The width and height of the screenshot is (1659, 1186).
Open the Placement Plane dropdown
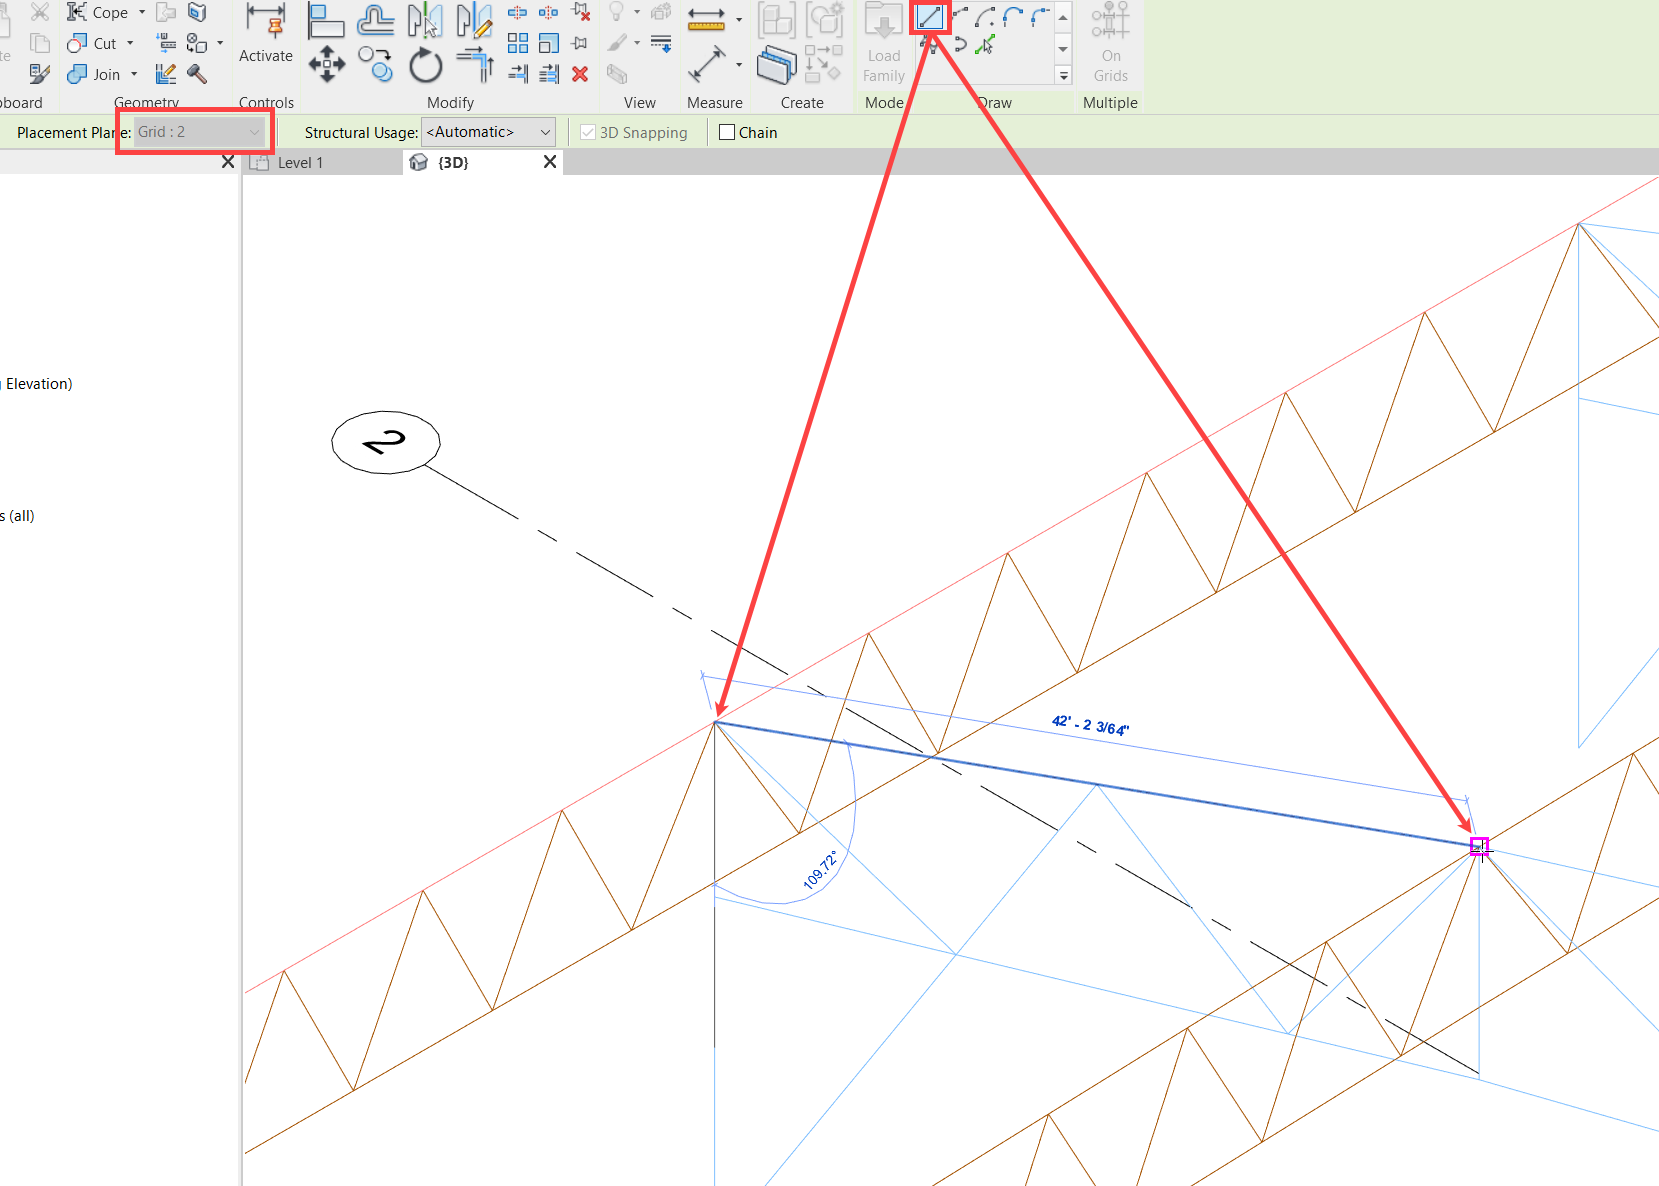(255, 131)
